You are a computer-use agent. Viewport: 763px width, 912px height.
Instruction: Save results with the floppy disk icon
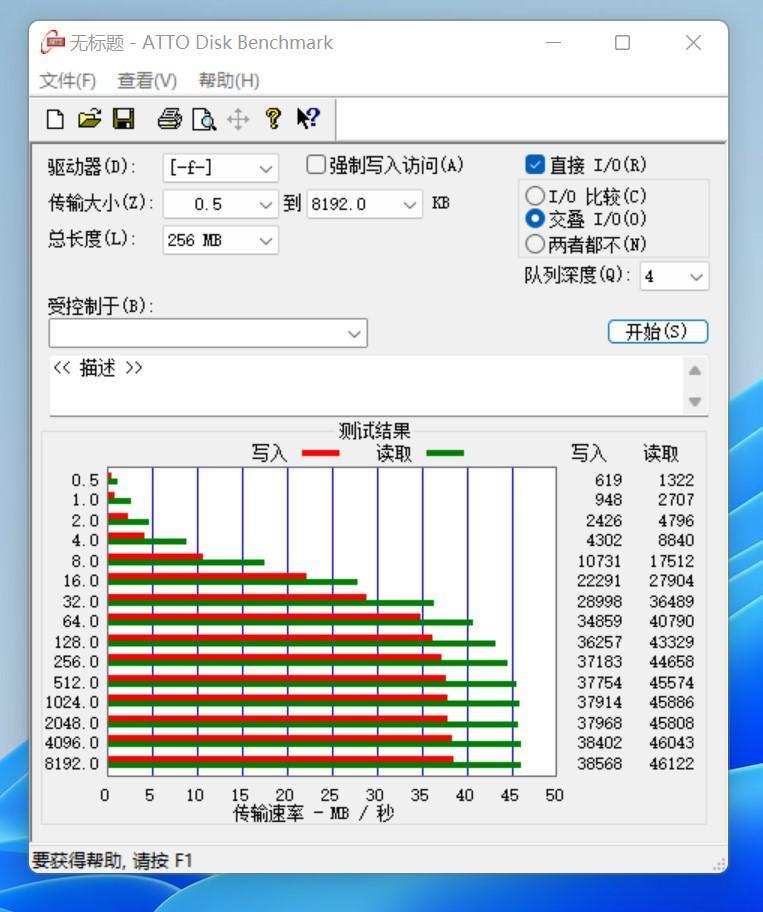(x=123, y=119)
